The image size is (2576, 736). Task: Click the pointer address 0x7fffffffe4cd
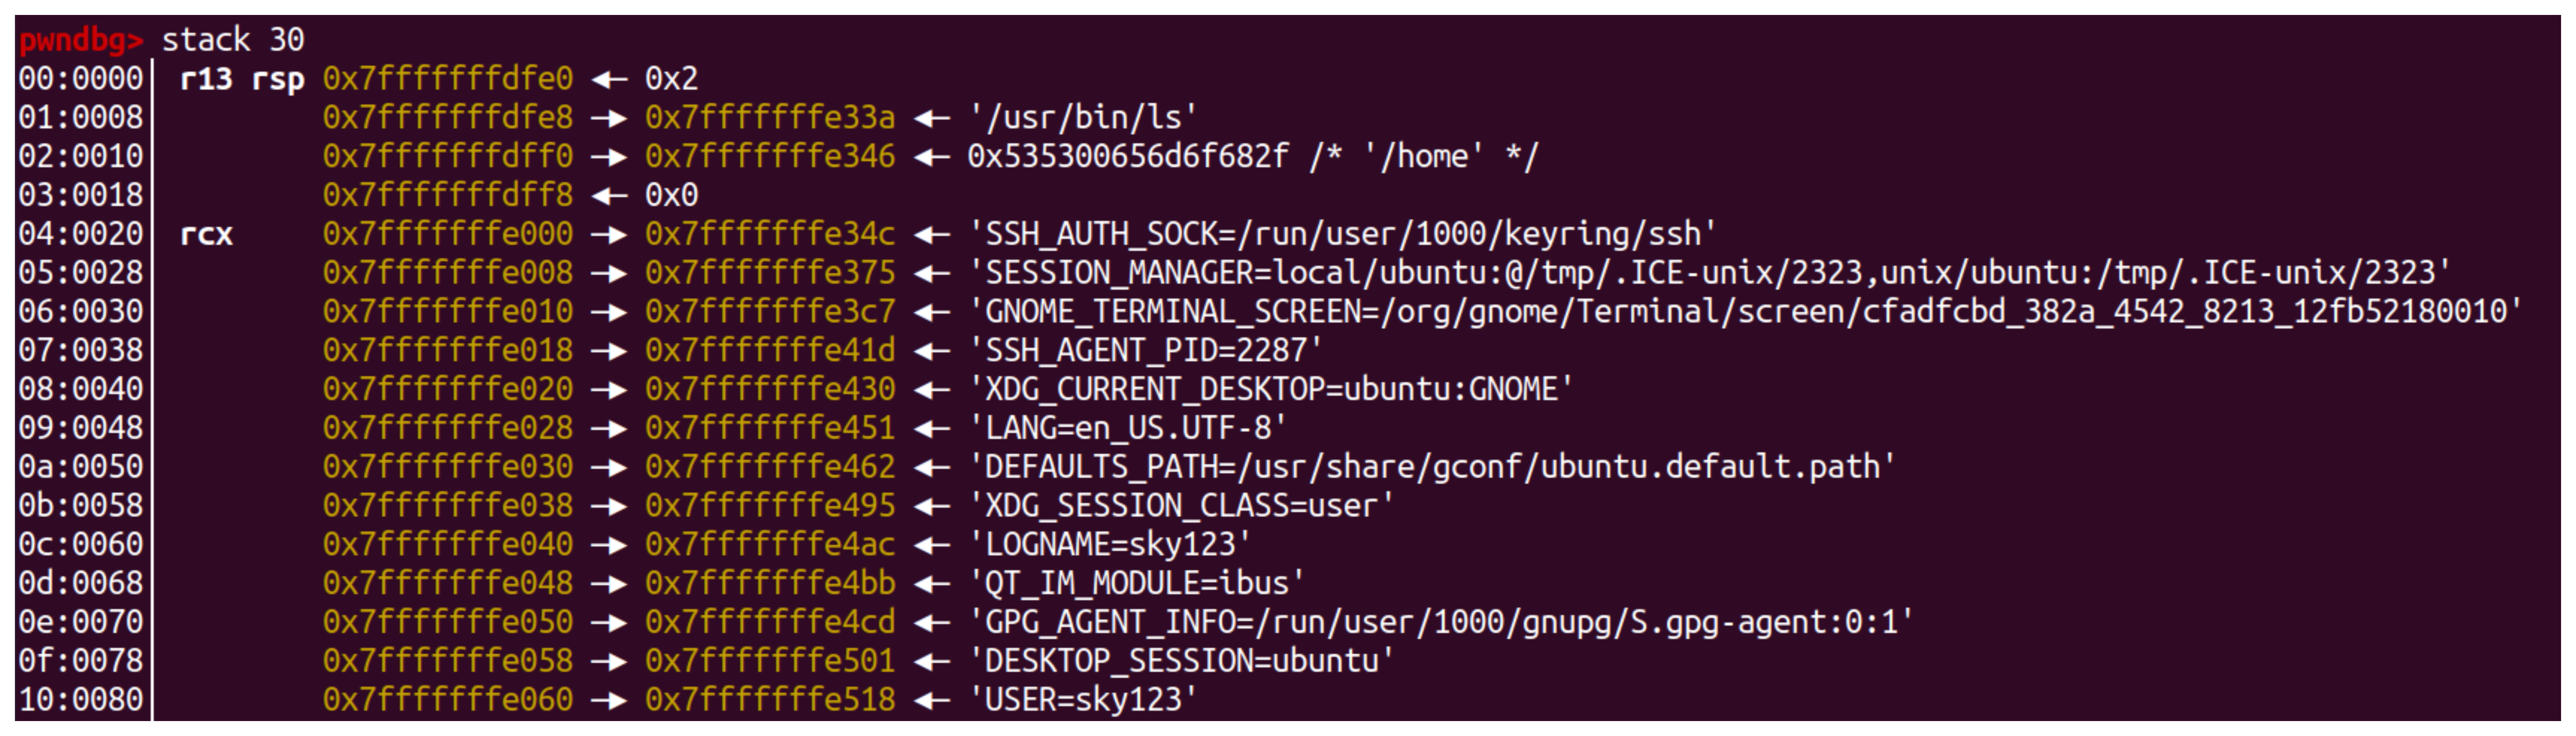(x=769, y=622)
